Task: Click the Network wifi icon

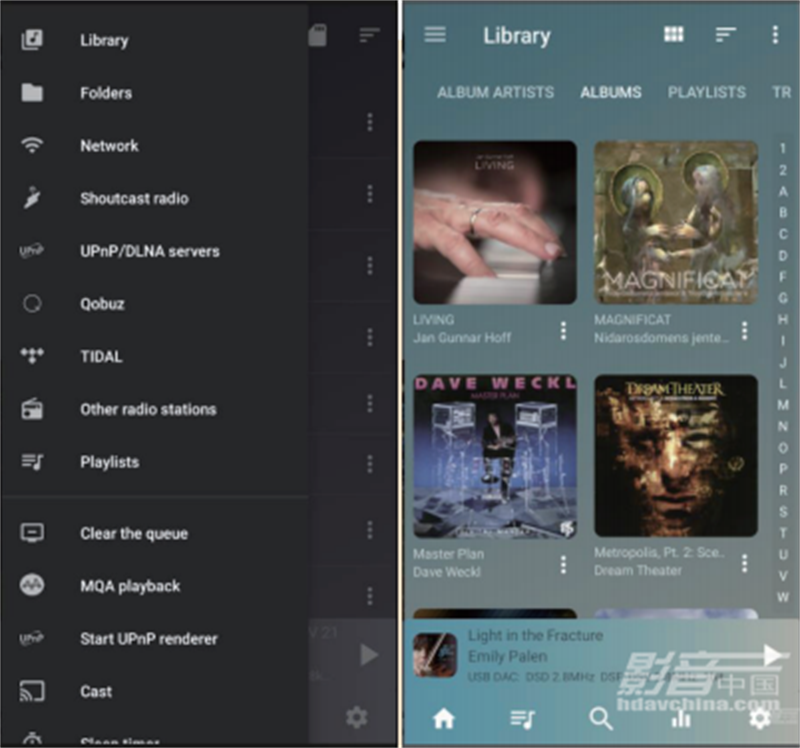Action: click(x=32, y=145)
